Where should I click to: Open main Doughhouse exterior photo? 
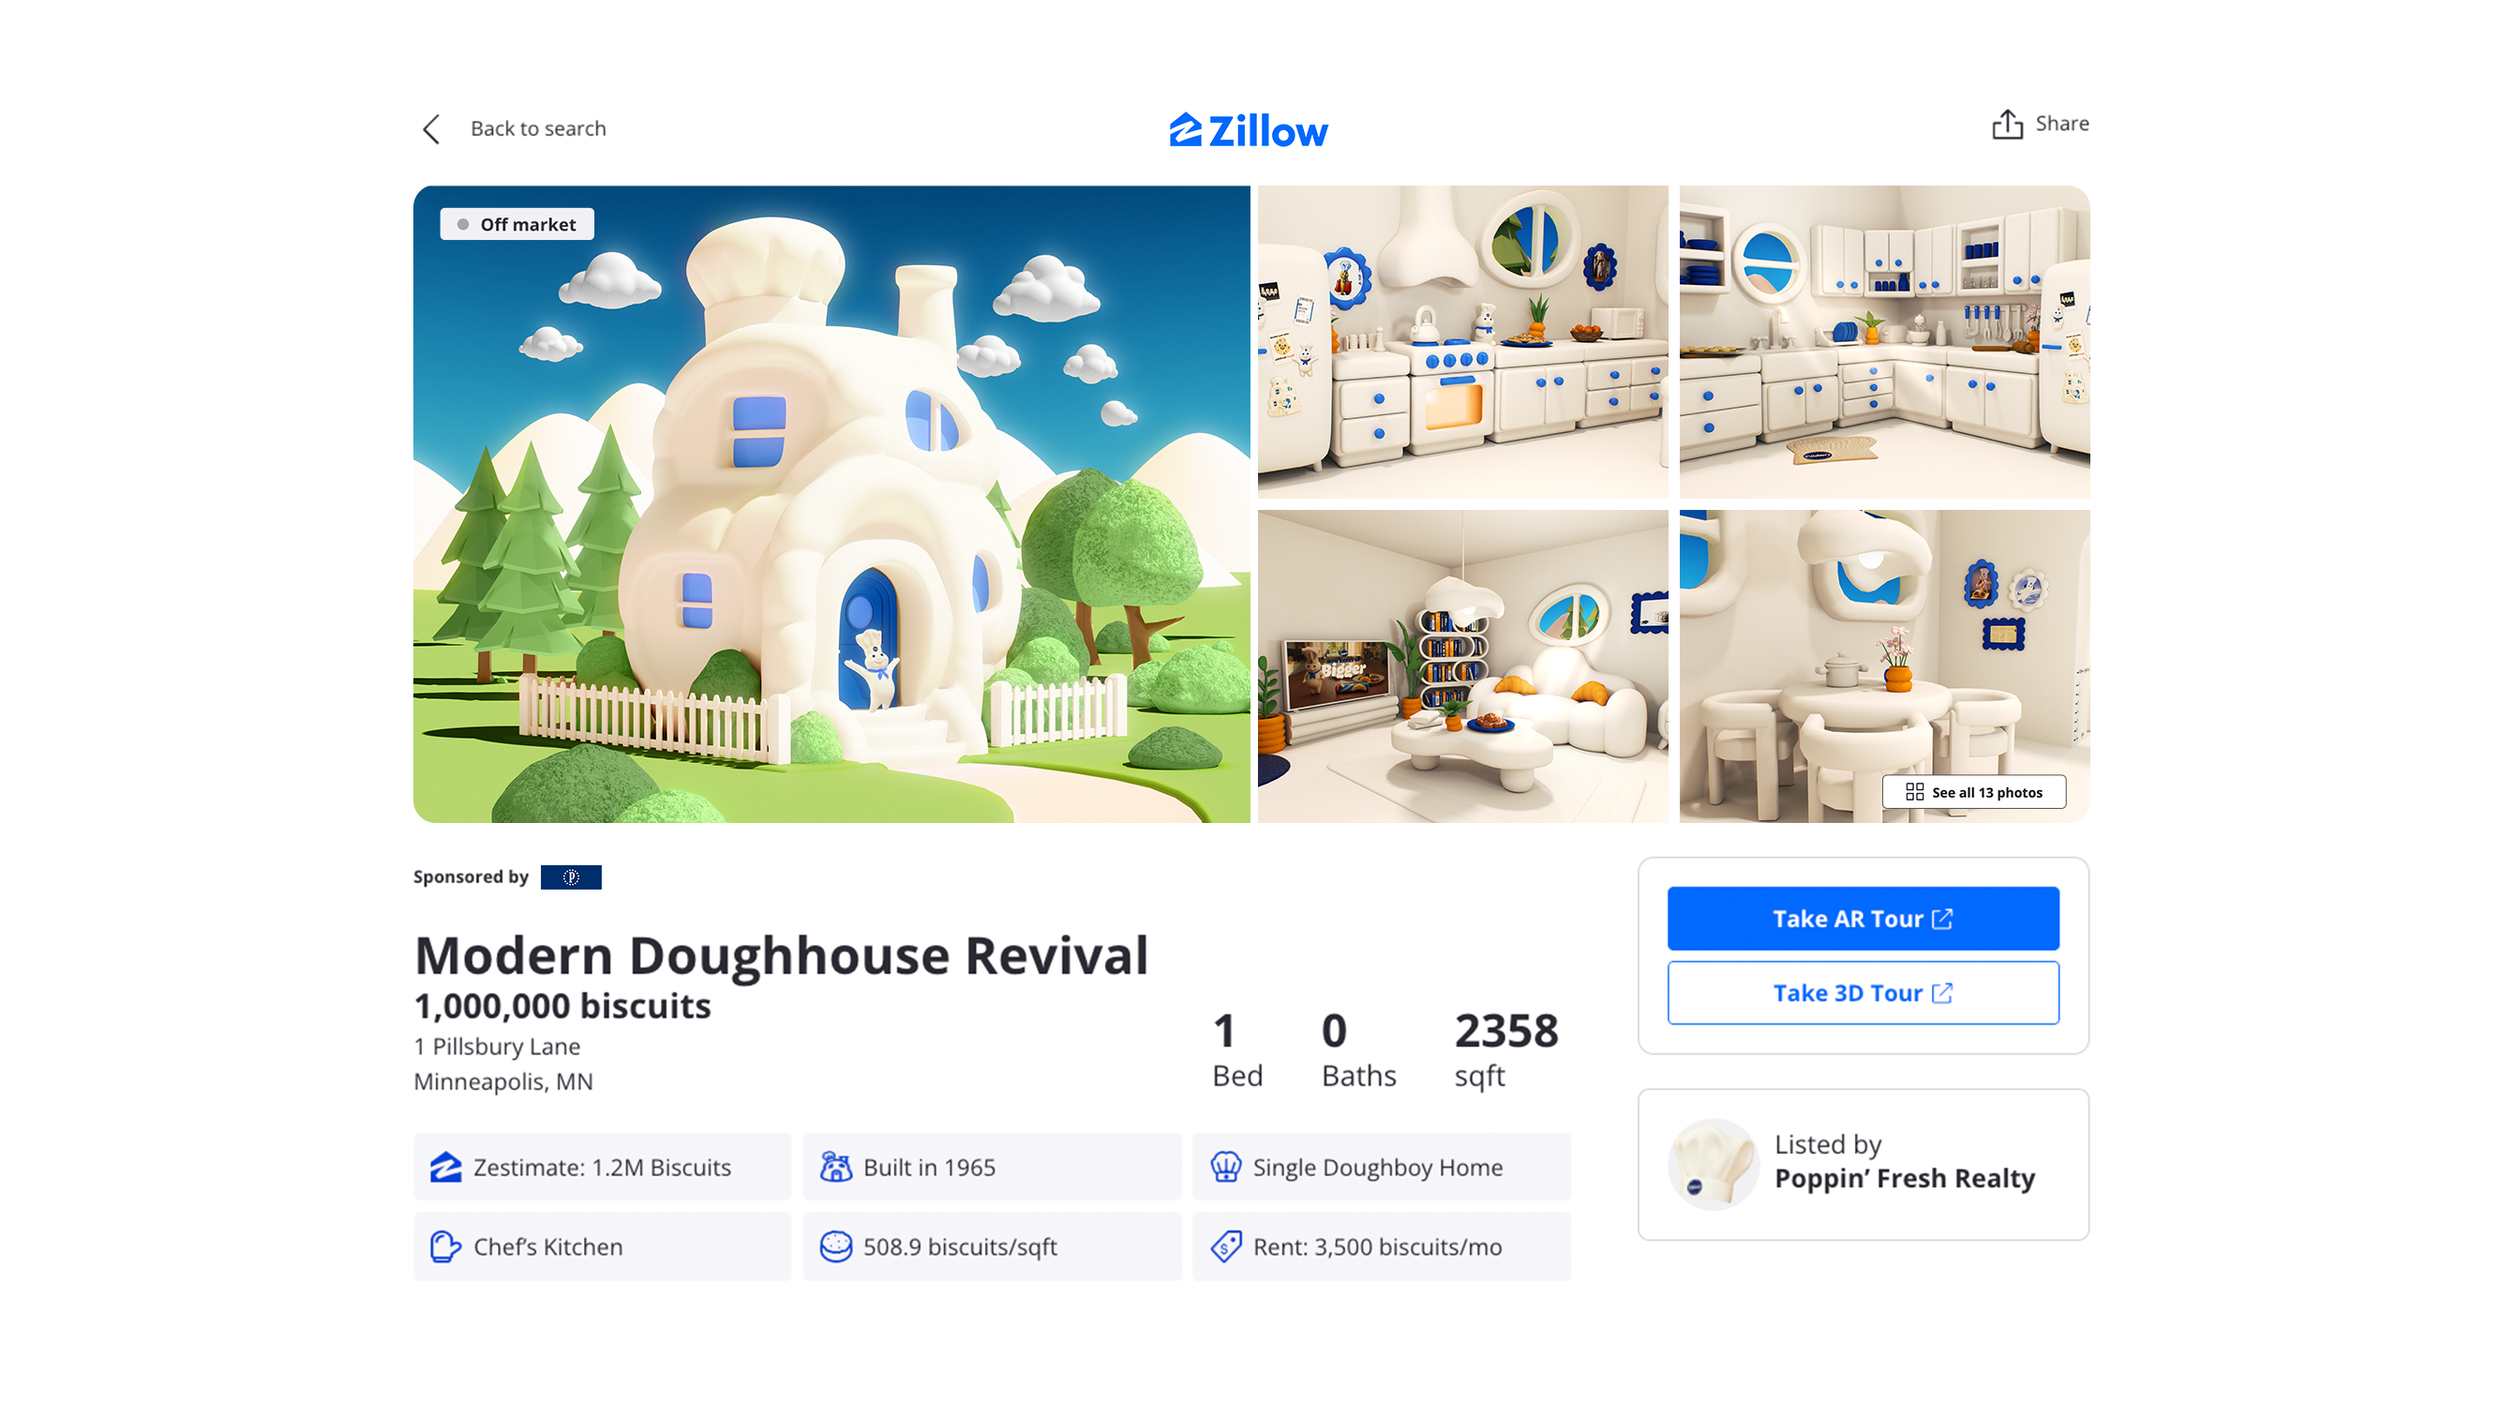[832, 504]
